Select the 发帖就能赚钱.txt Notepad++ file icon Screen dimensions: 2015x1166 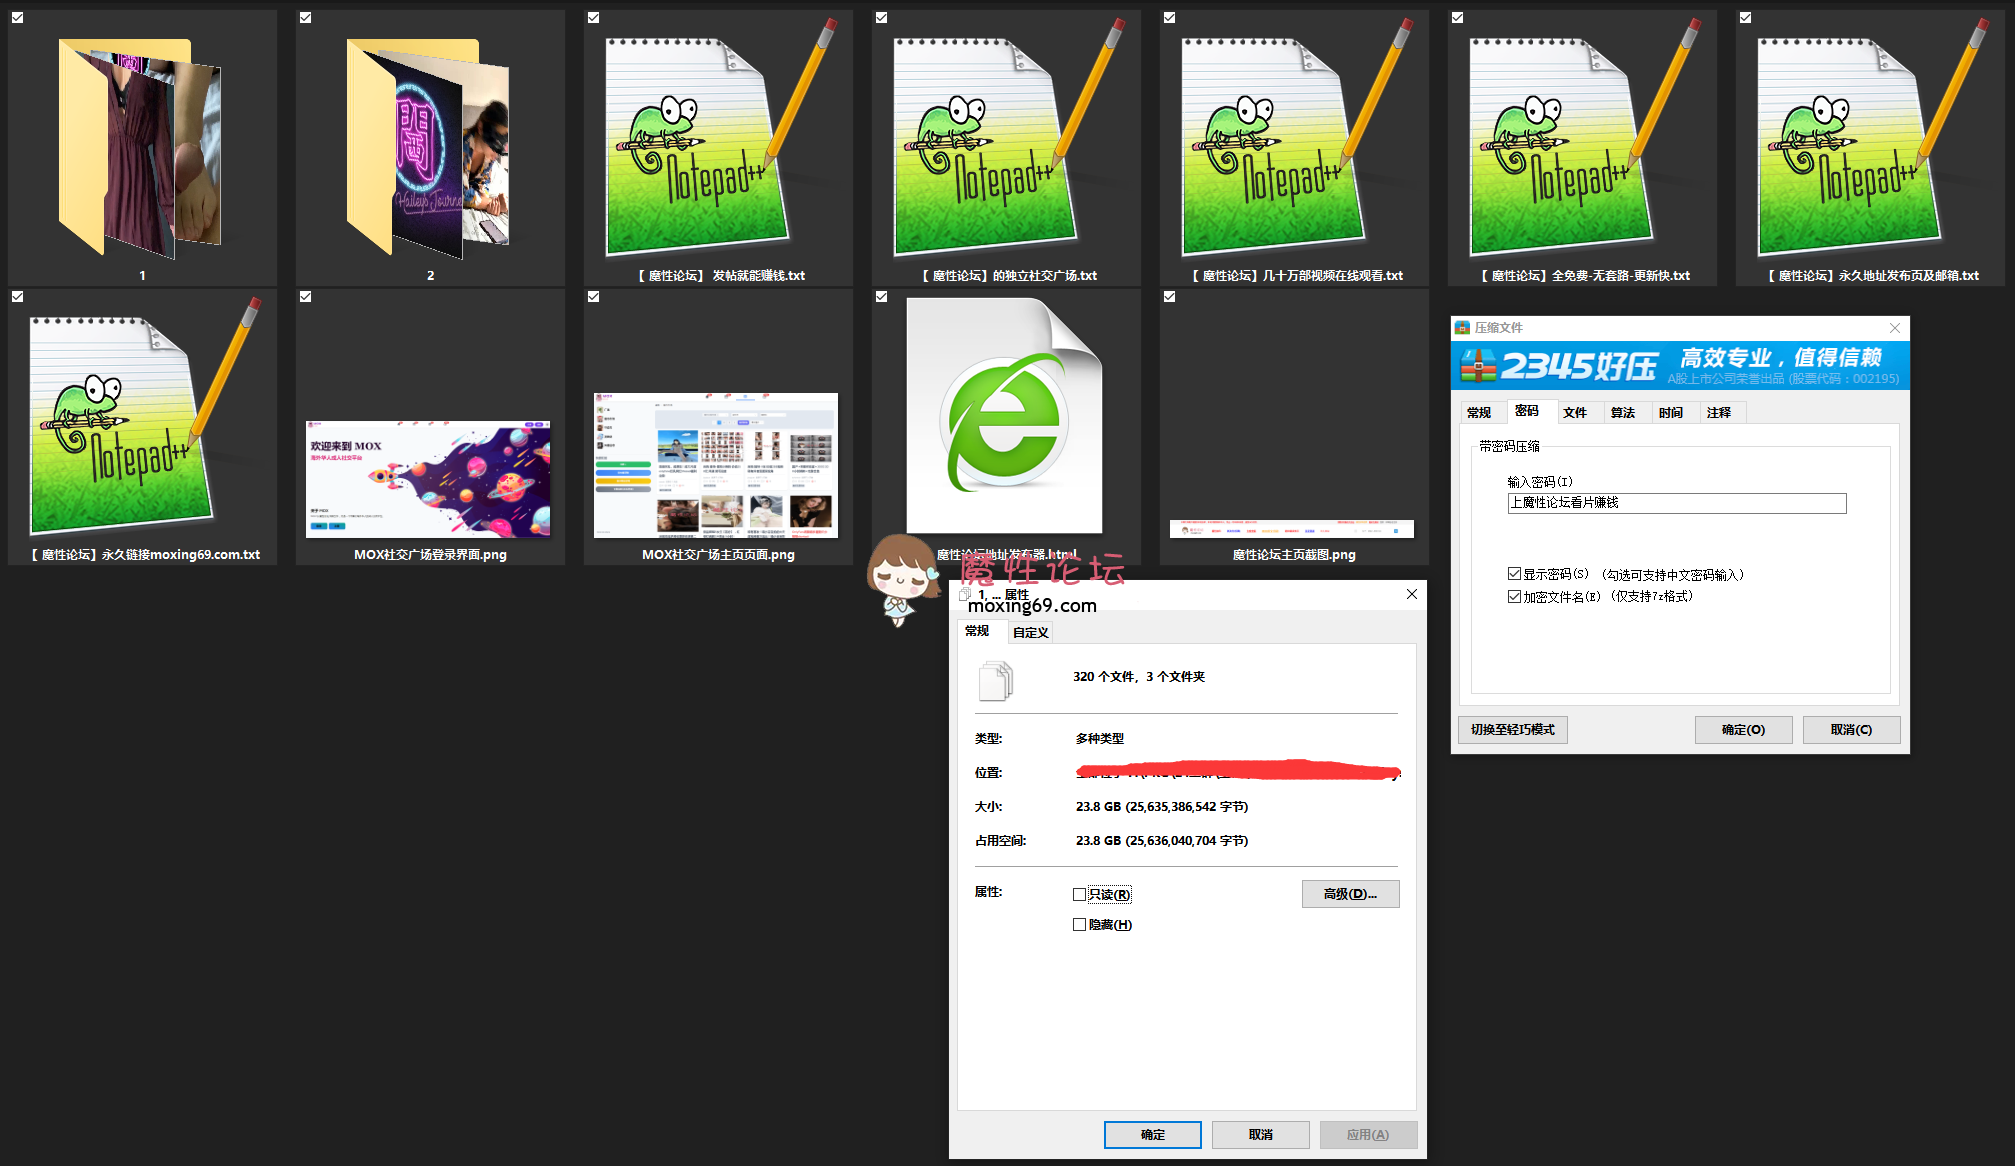click(720, 138)
